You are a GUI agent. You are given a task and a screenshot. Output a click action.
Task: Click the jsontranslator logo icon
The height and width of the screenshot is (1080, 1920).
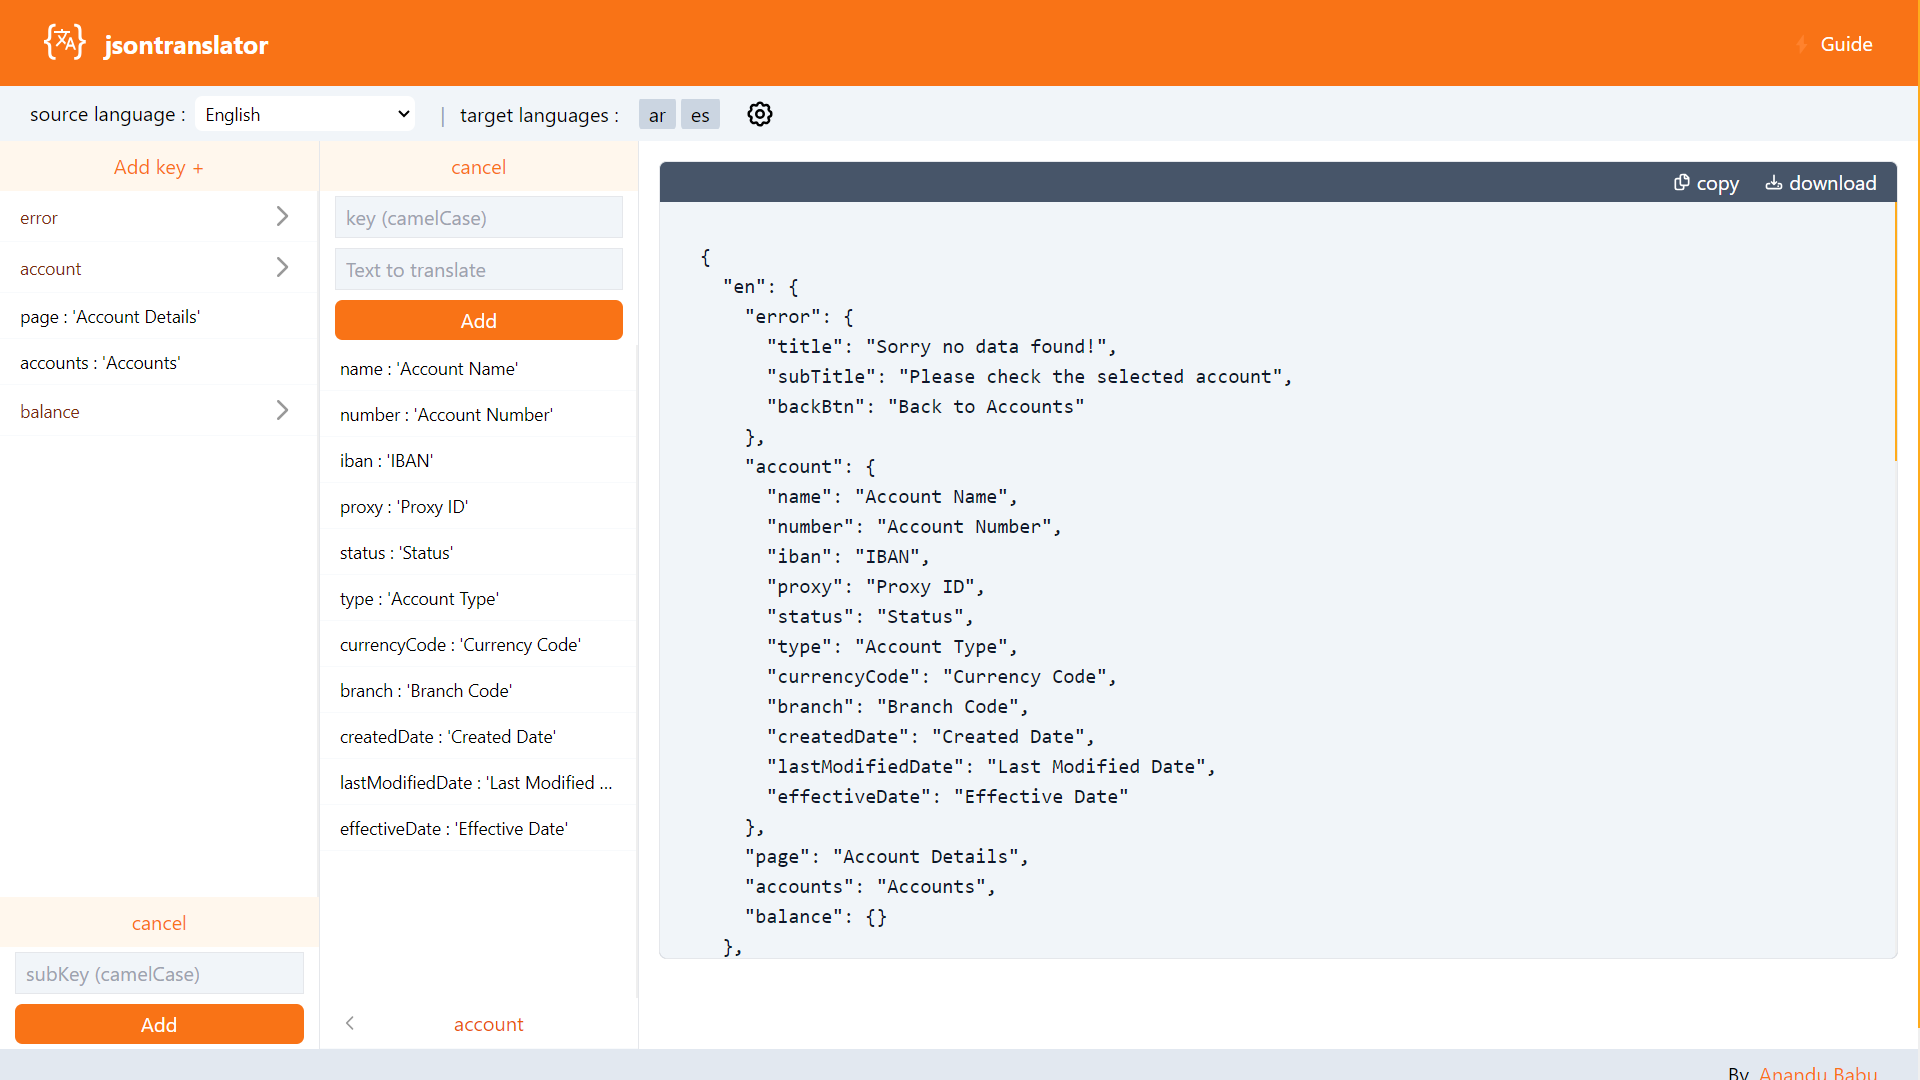tap(65, 43)
